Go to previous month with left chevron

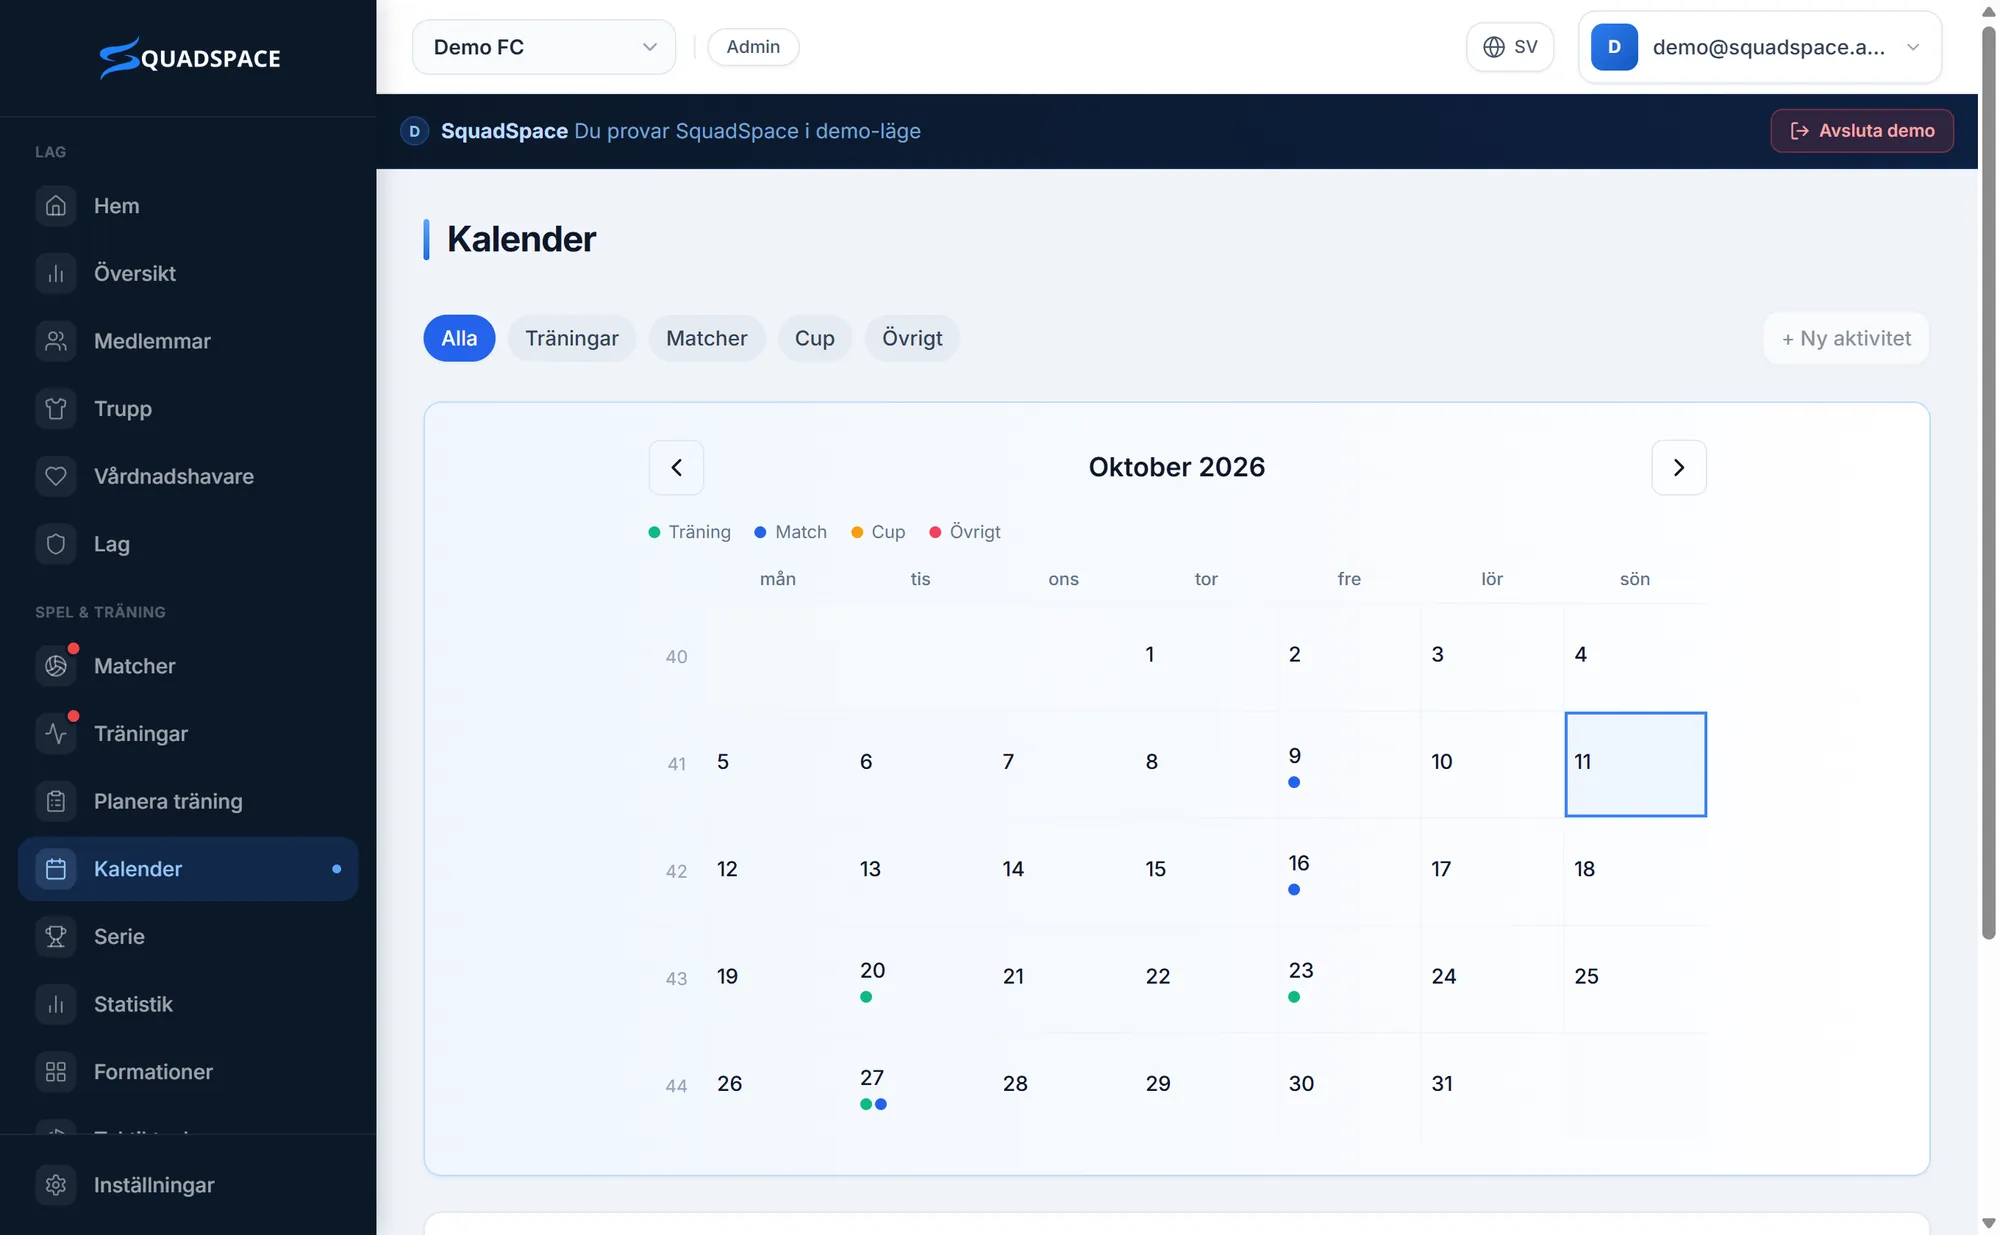coord(676,467)
